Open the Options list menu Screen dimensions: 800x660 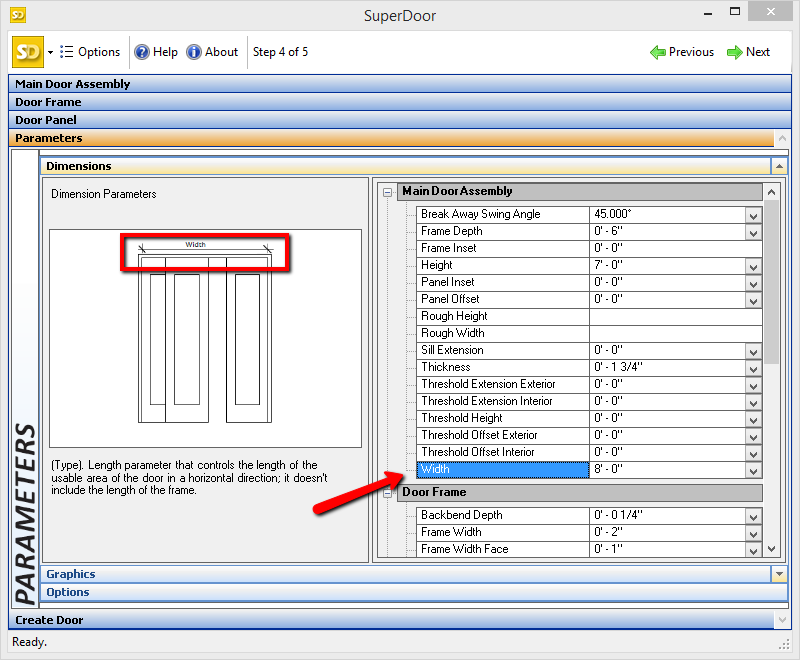coord(90,52)
